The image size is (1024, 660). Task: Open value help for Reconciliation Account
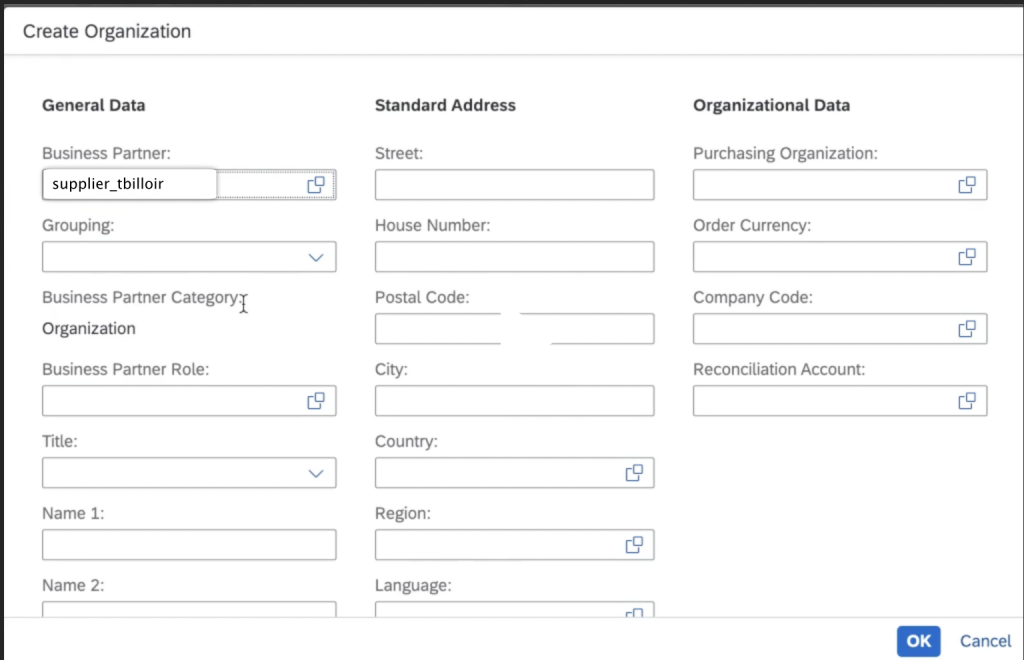pyautogui.click(x=967, y=401)
